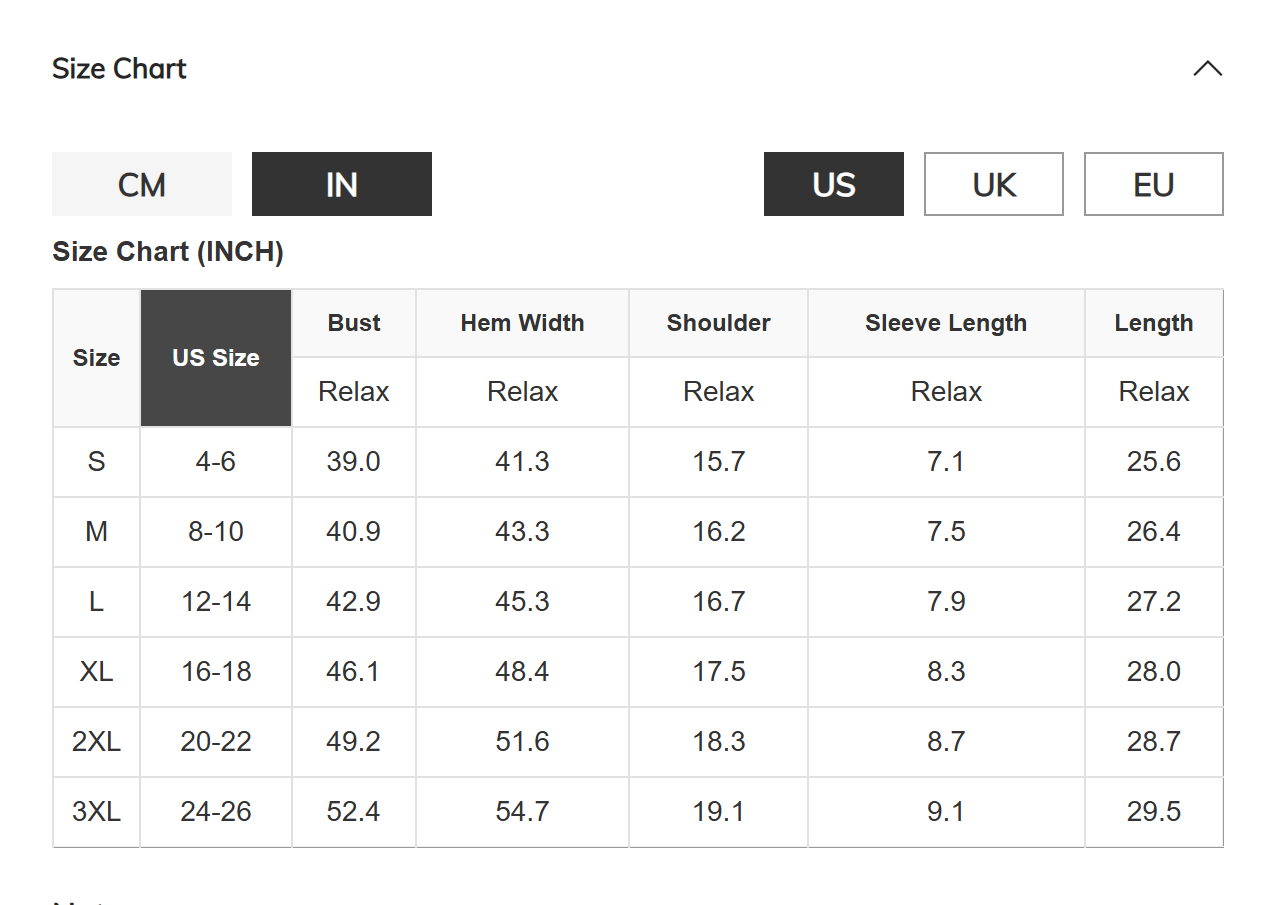Click the Sleeve Length column header
The image size is (1285, 905).
[x=946, y=323]
